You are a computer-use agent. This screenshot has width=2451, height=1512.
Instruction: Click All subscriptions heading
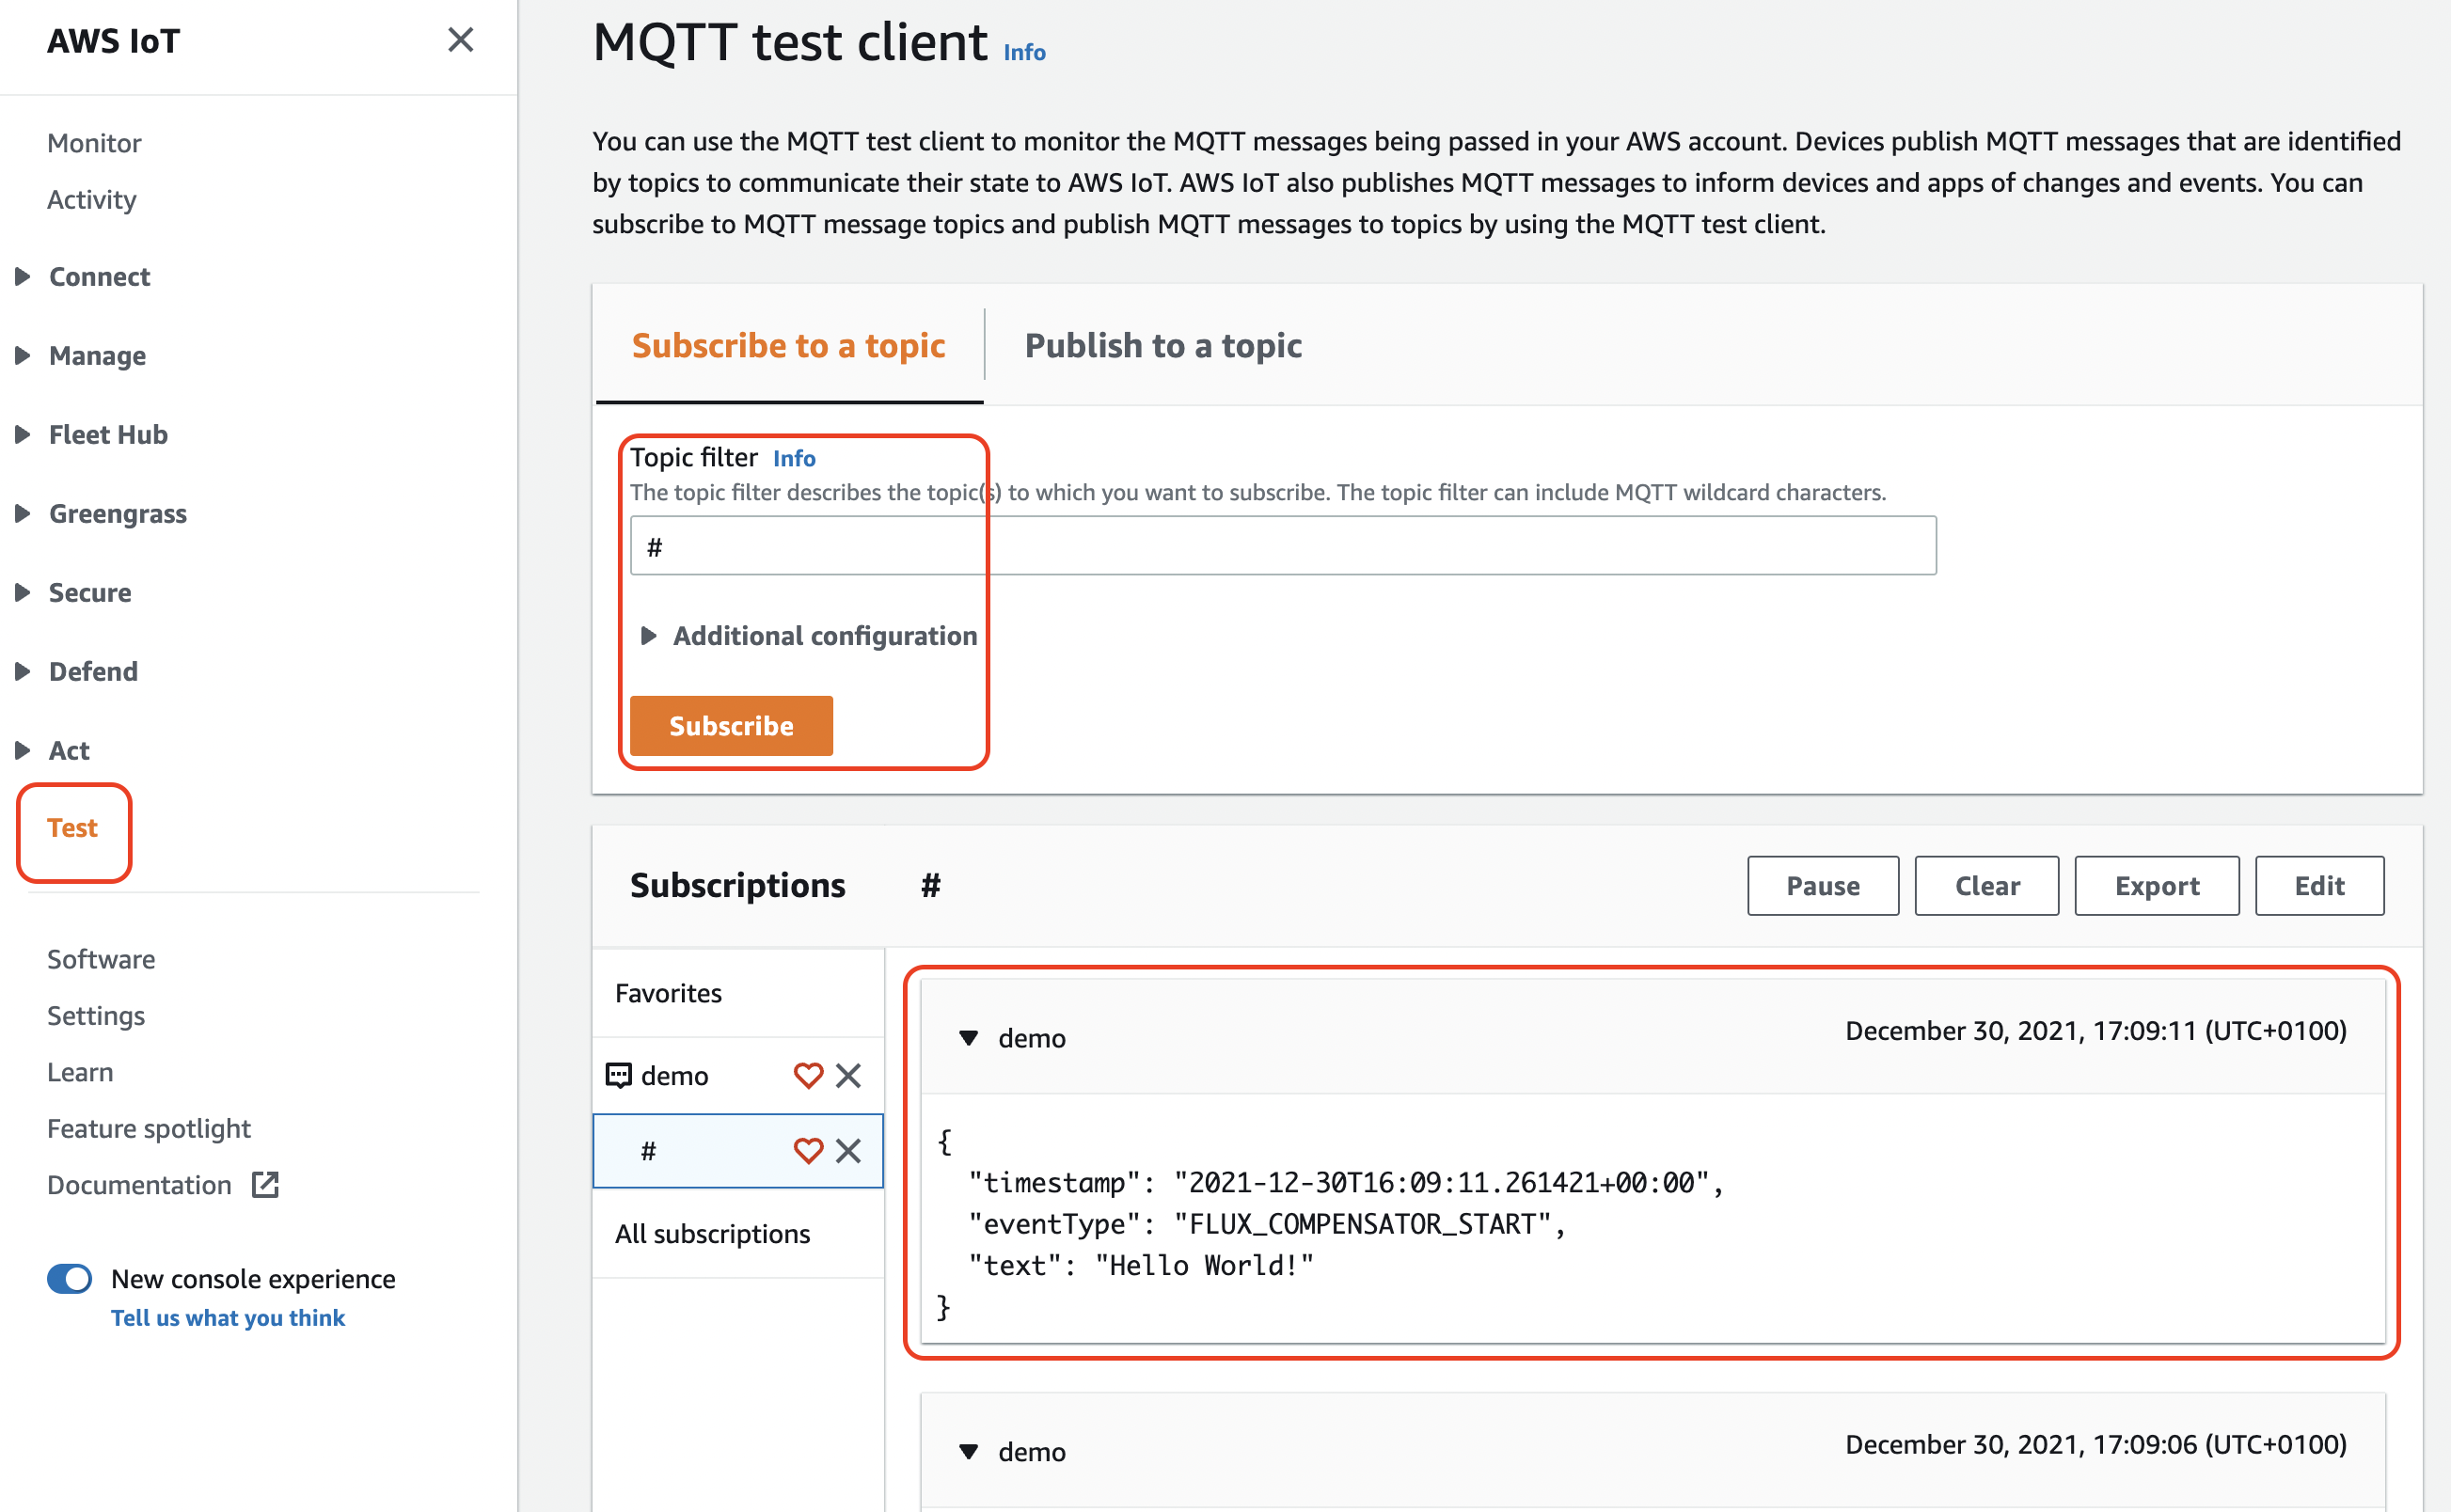coord(712,1234)
